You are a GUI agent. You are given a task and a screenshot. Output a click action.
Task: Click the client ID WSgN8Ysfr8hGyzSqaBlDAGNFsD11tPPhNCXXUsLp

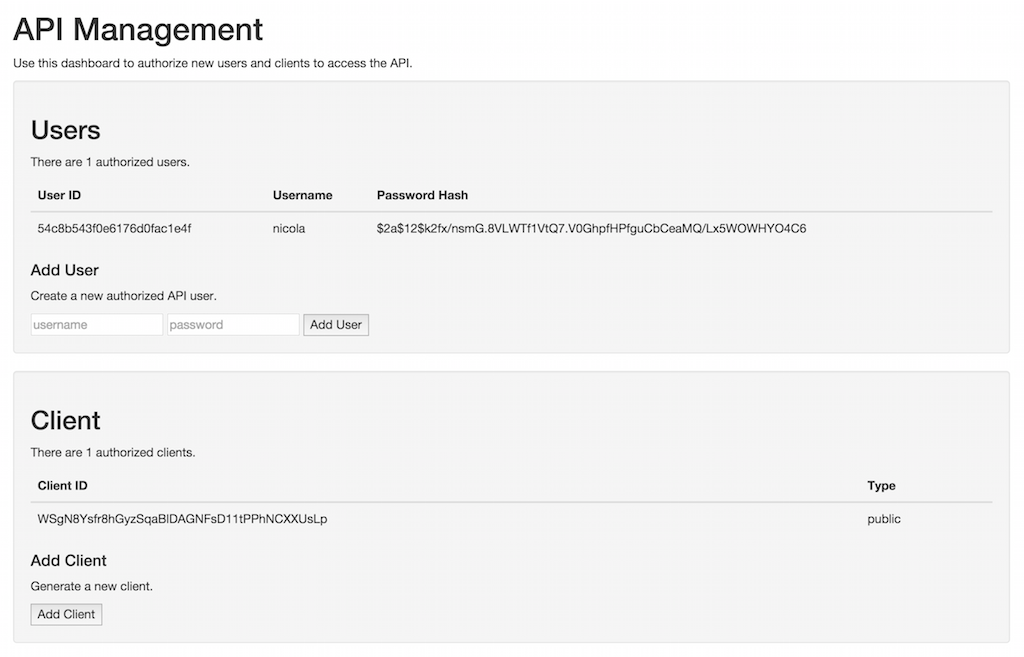[182, 519]
